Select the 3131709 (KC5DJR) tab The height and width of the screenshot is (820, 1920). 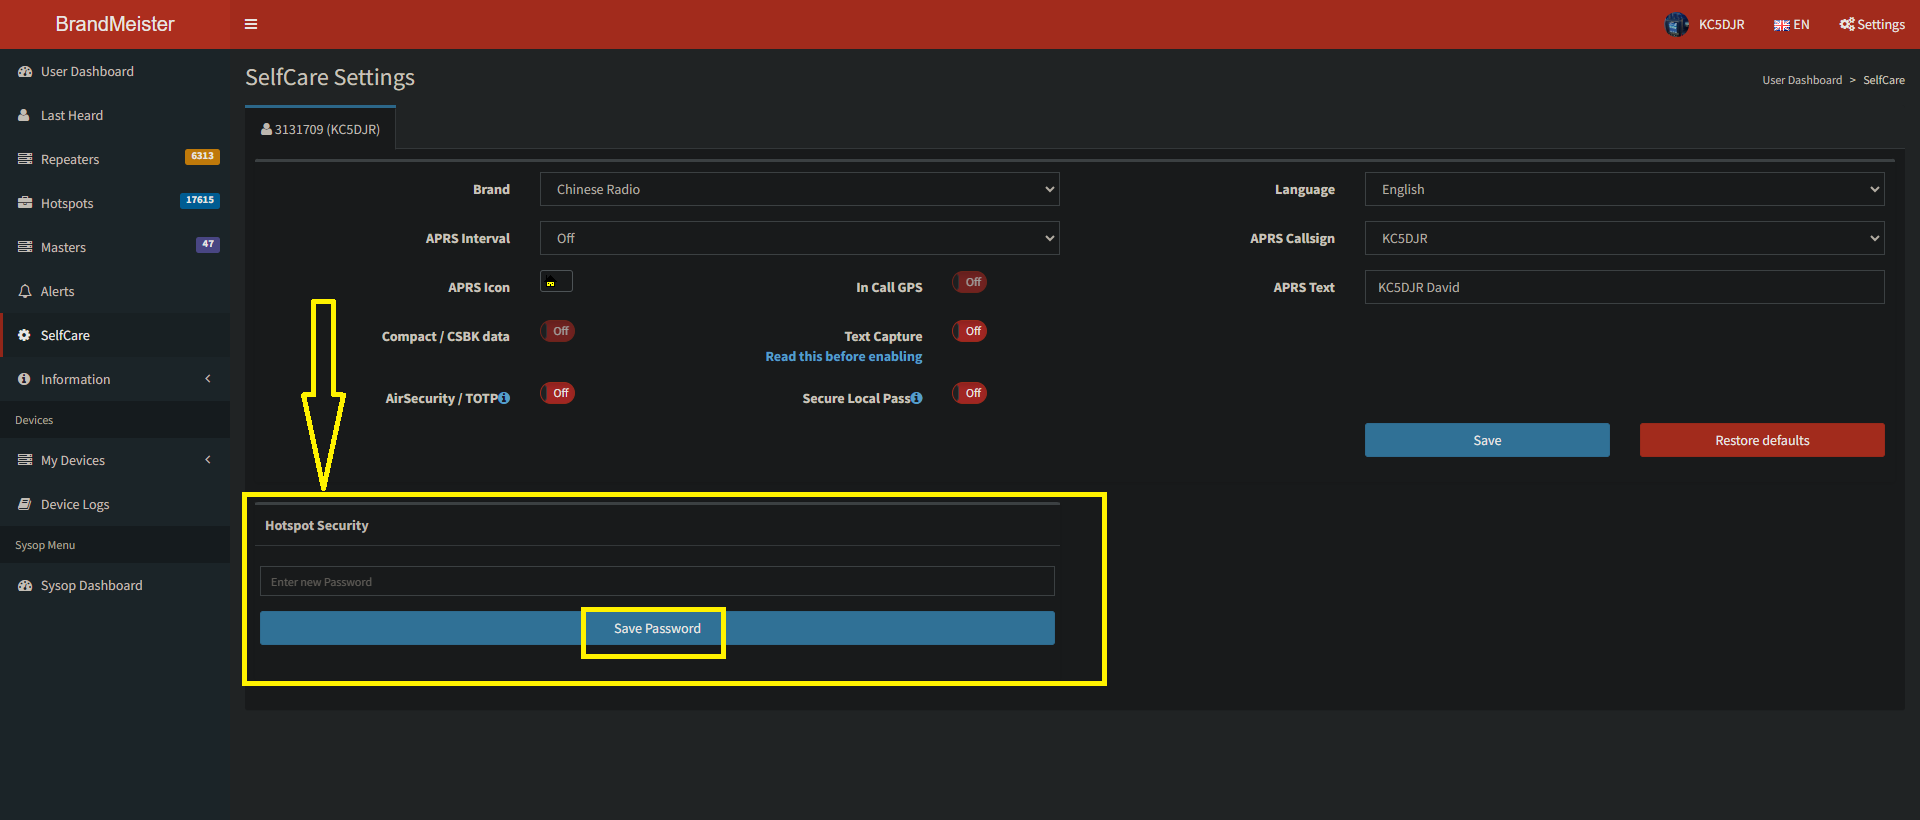click(x=320, y=129)
